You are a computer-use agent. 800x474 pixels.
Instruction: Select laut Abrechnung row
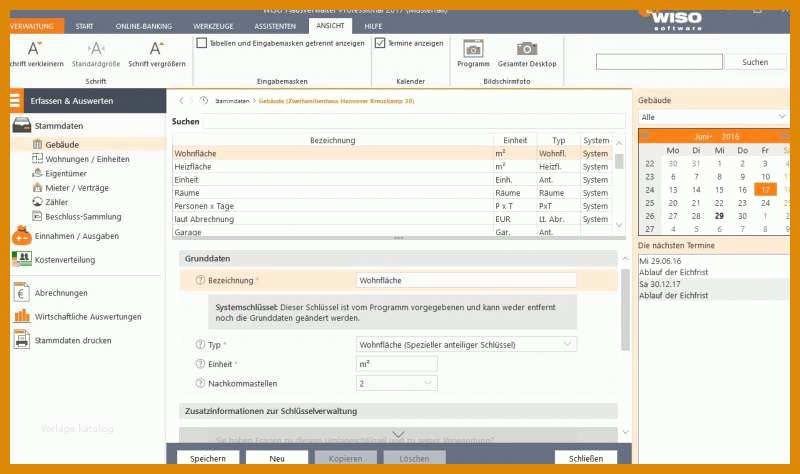tap(393, 219)
